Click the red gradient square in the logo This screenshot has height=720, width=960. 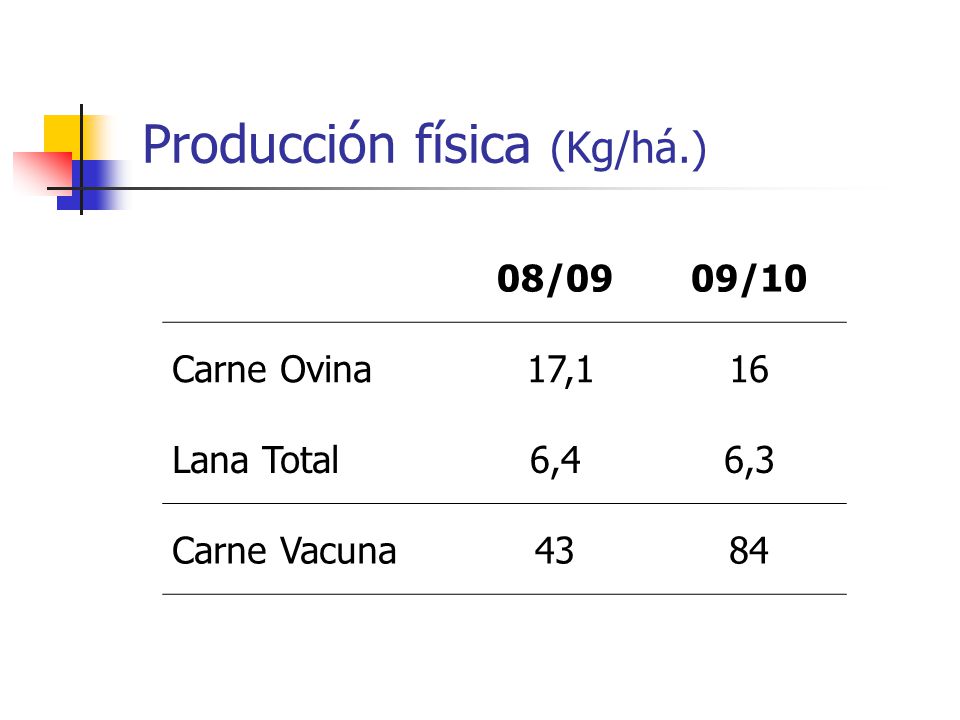[43, 173]
